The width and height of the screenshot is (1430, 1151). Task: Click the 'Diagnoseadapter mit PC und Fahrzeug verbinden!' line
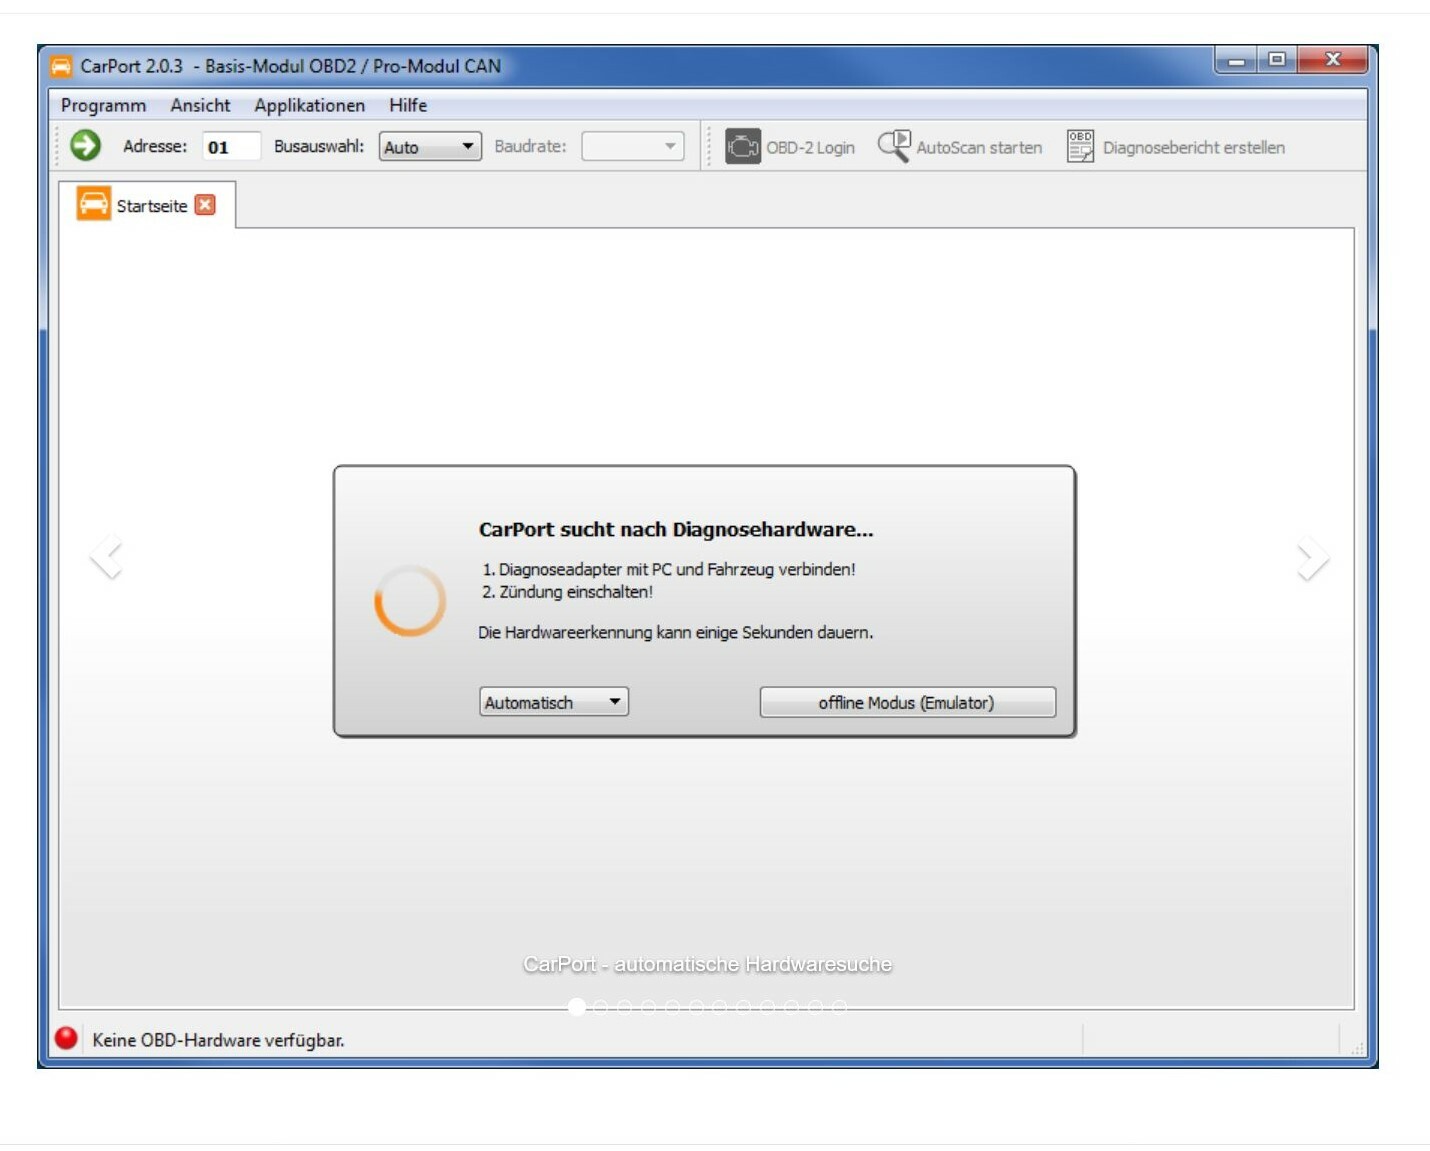pos(668,569)
